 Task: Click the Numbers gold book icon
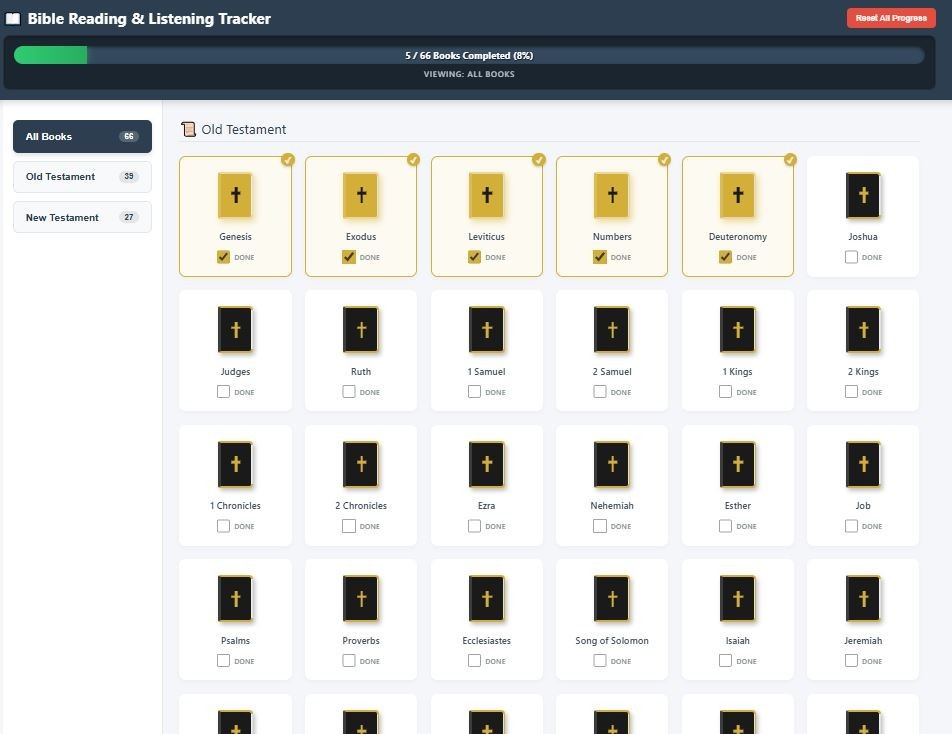[x=612, y=195]
